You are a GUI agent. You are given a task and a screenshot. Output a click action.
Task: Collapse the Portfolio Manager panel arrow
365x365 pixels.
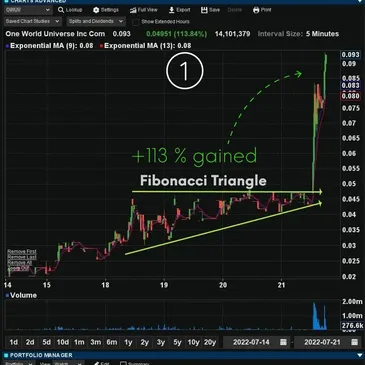coord(359,355)
